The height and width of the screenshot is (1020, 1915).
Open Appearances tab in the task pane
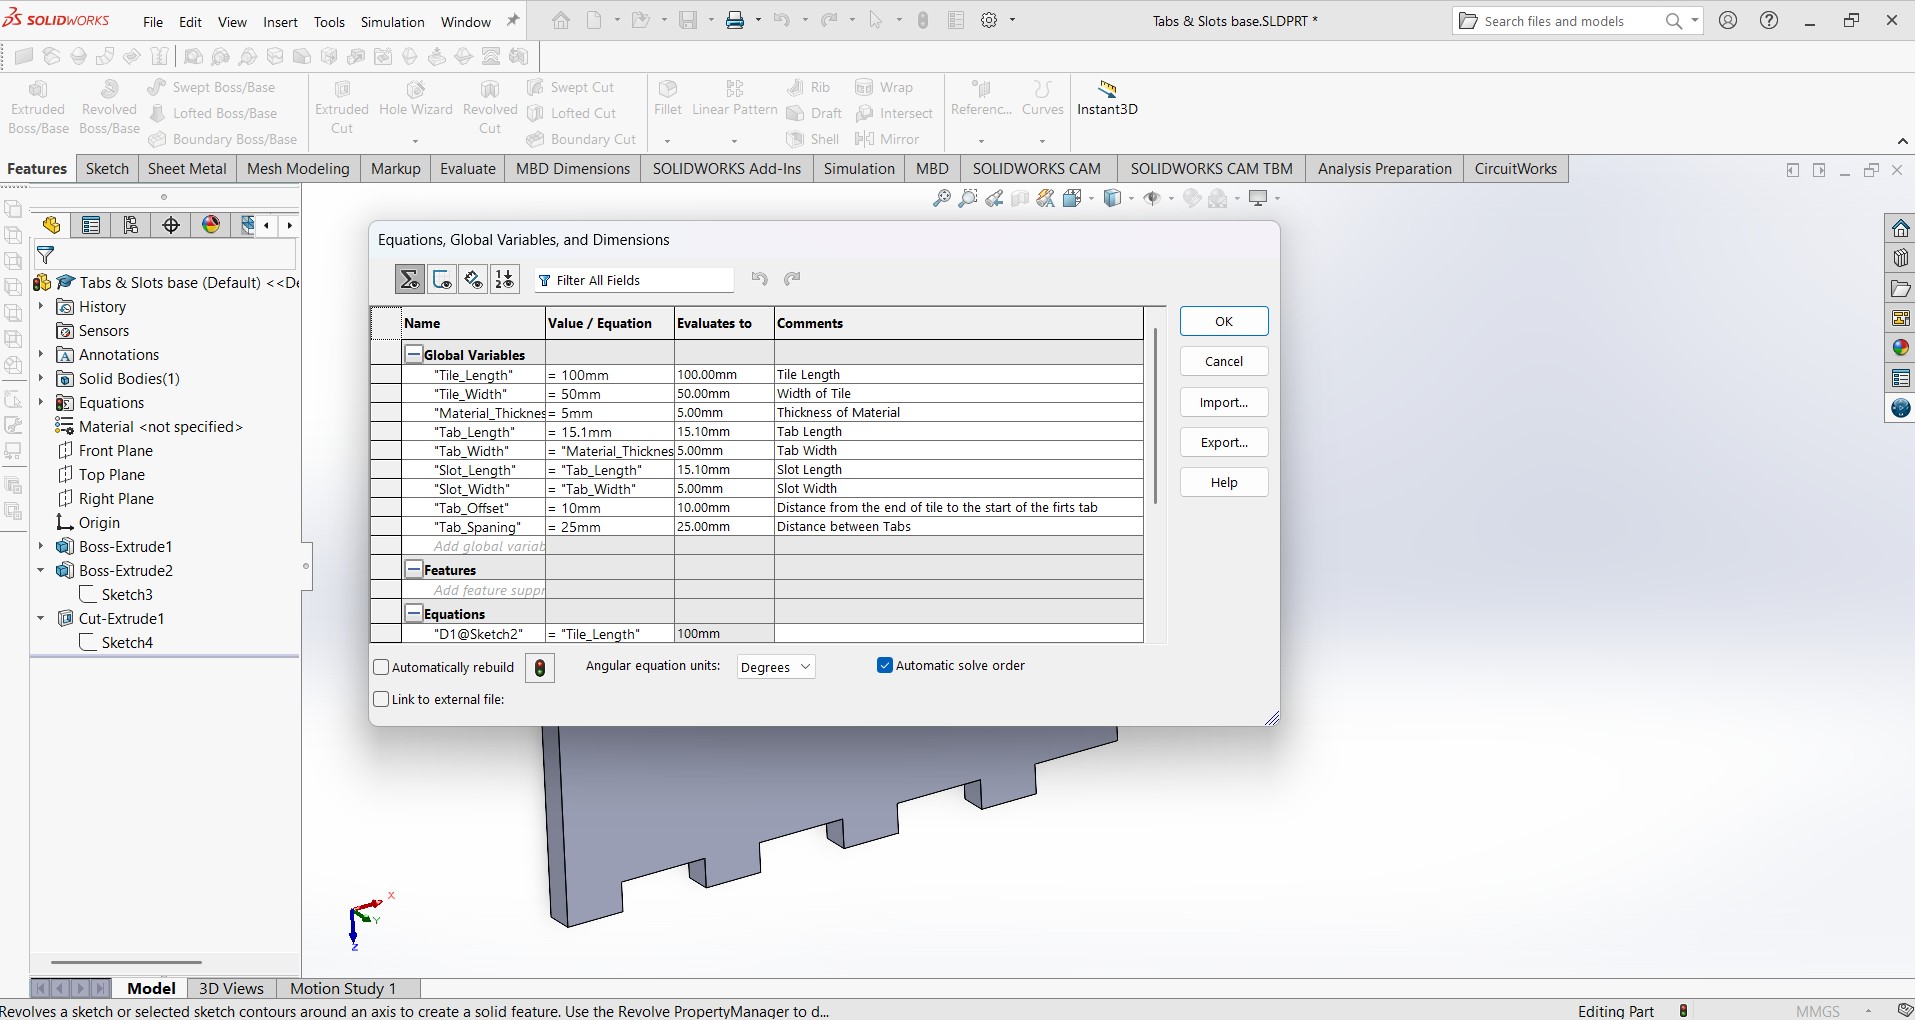[x=1900, y=348]
